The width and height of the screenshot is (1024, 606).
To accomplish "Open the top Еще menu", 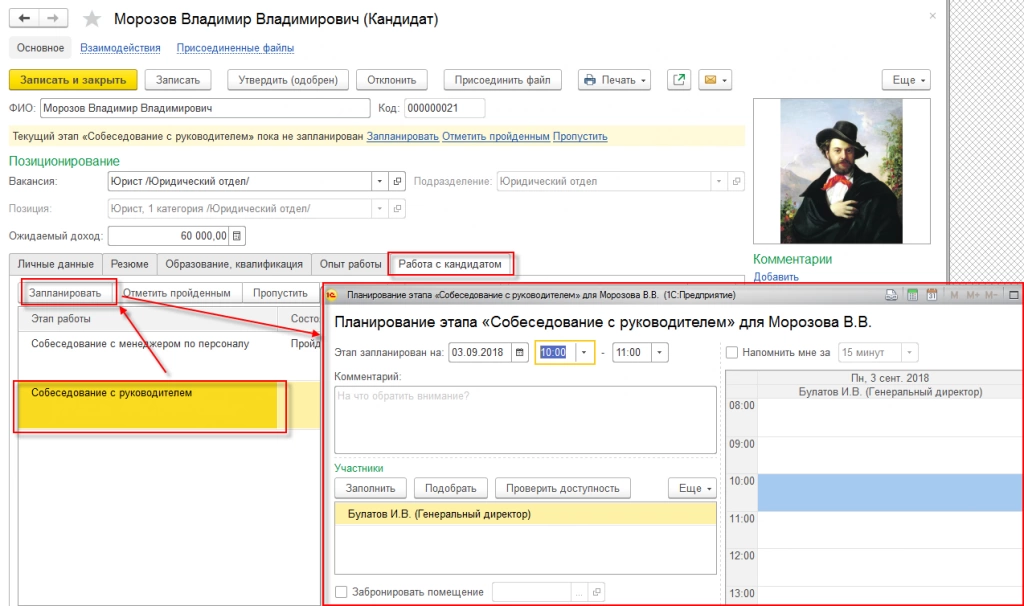I will (x=906, y=80).
